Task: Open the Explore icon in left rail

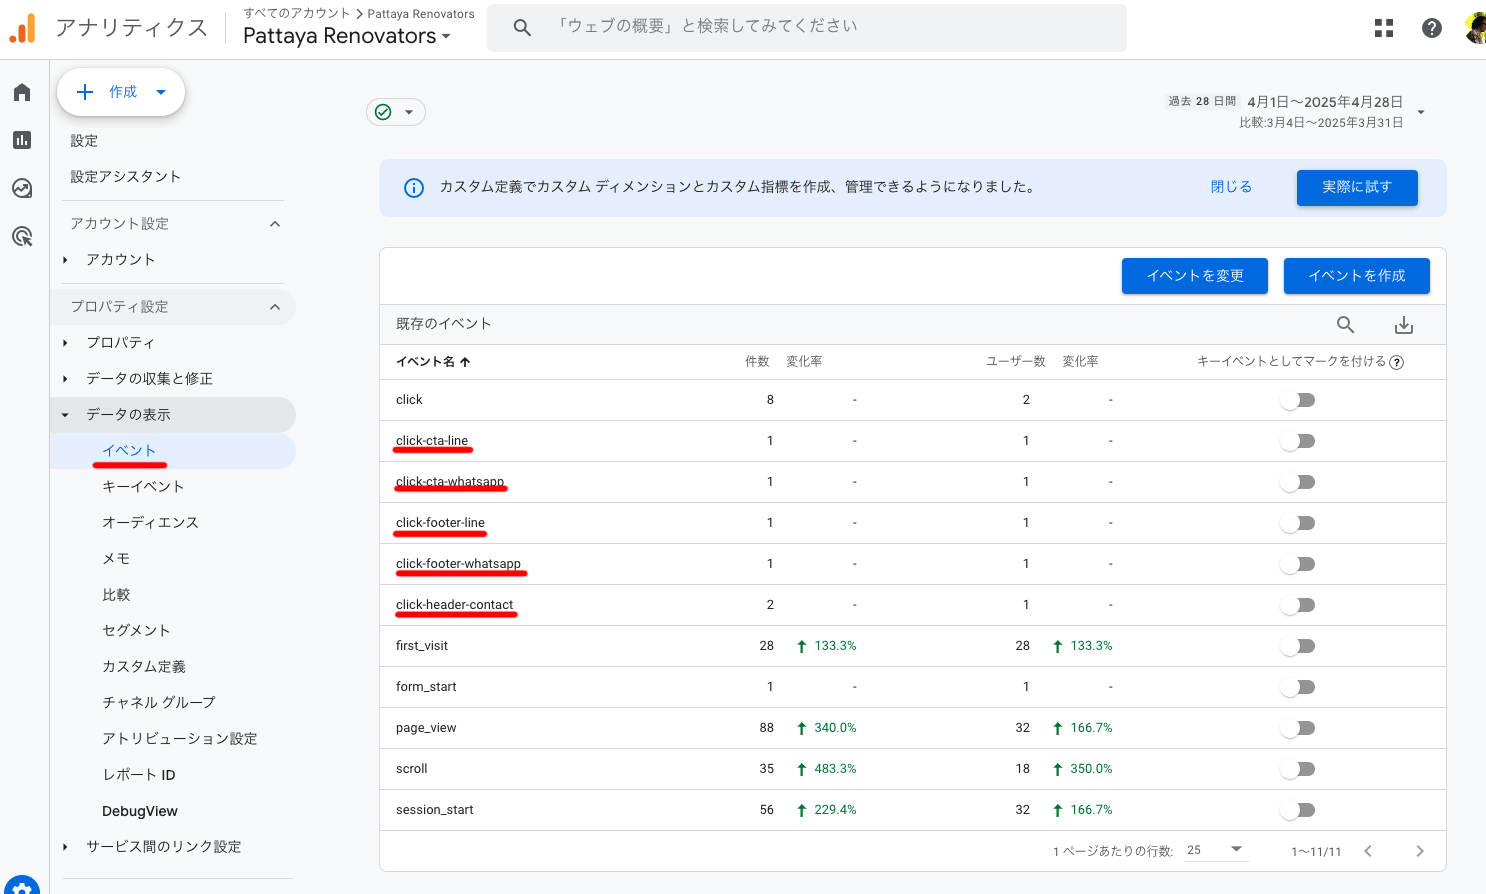Action: [x=22, y=188]
